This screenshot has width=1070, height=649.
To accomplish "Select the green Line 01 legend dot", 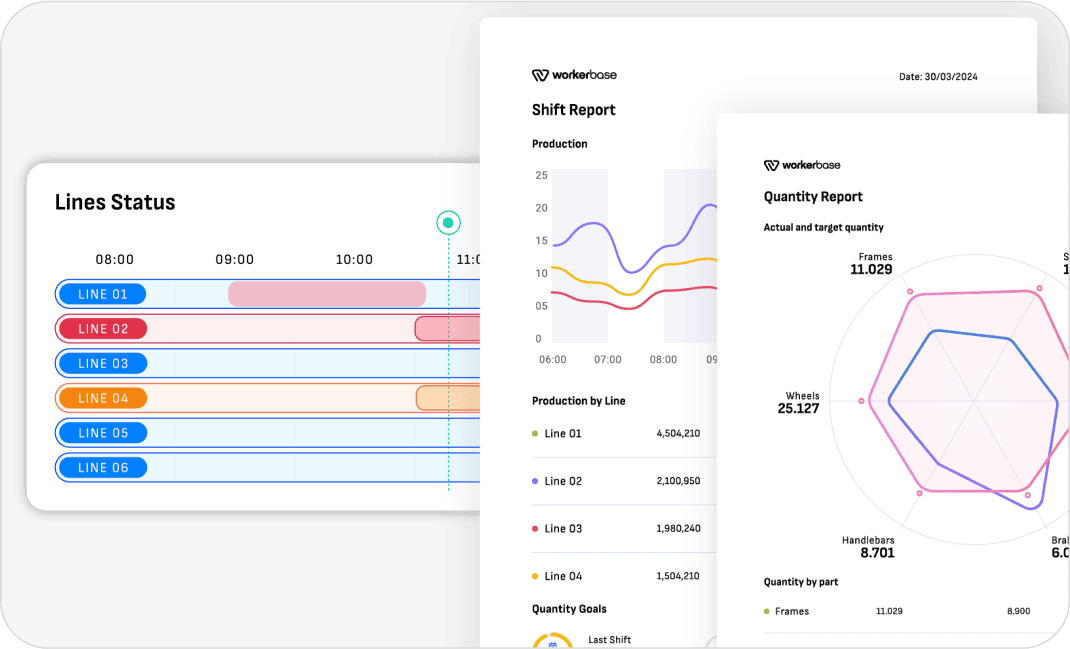I will (536, 433).
